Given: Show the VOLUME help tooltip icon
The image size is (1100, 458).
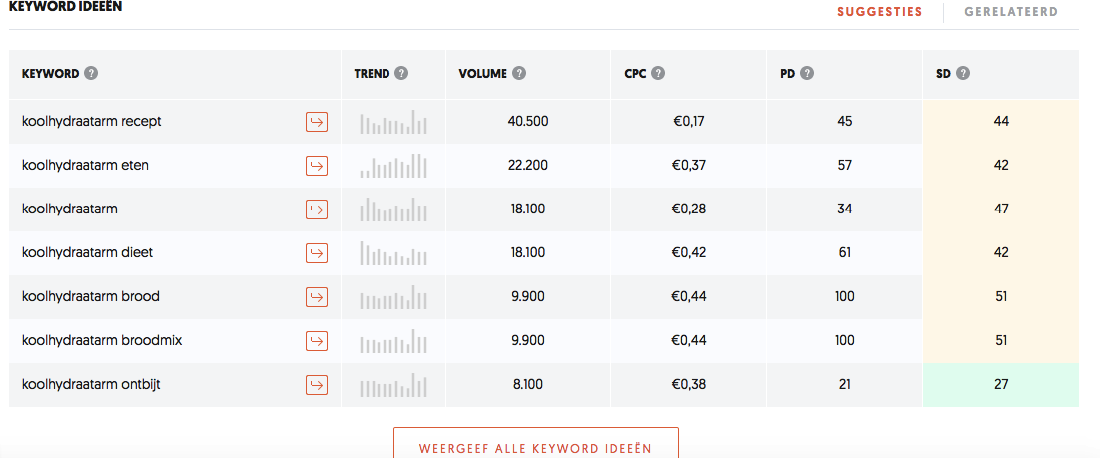Looking at the screenshot, I should pos(518,74).
